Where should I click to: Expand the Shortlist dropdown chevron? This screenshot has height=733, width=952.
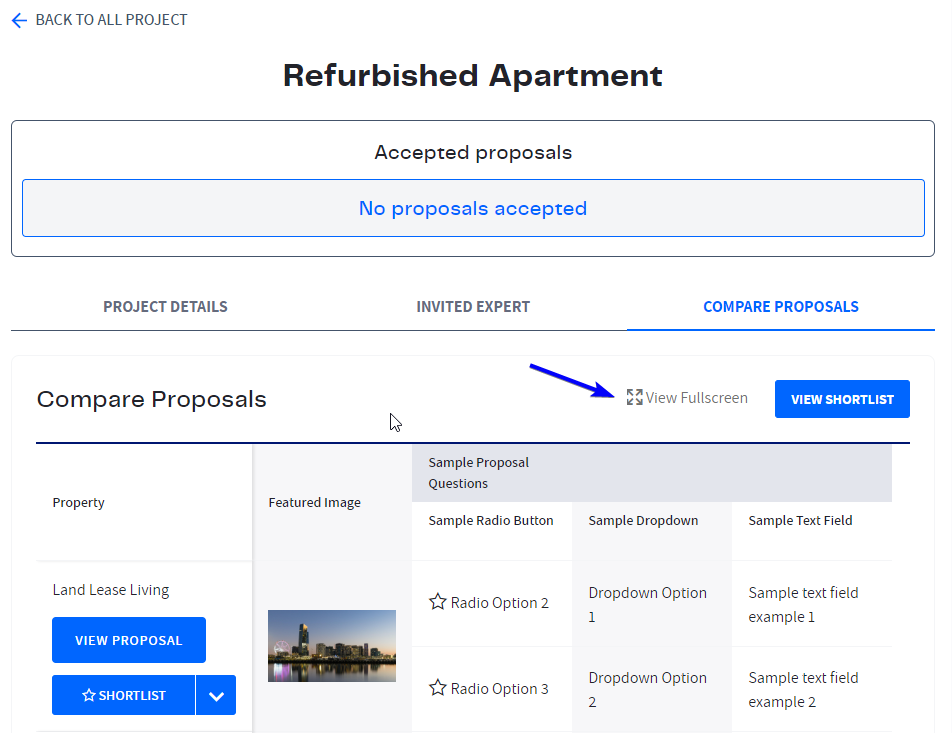216,695
